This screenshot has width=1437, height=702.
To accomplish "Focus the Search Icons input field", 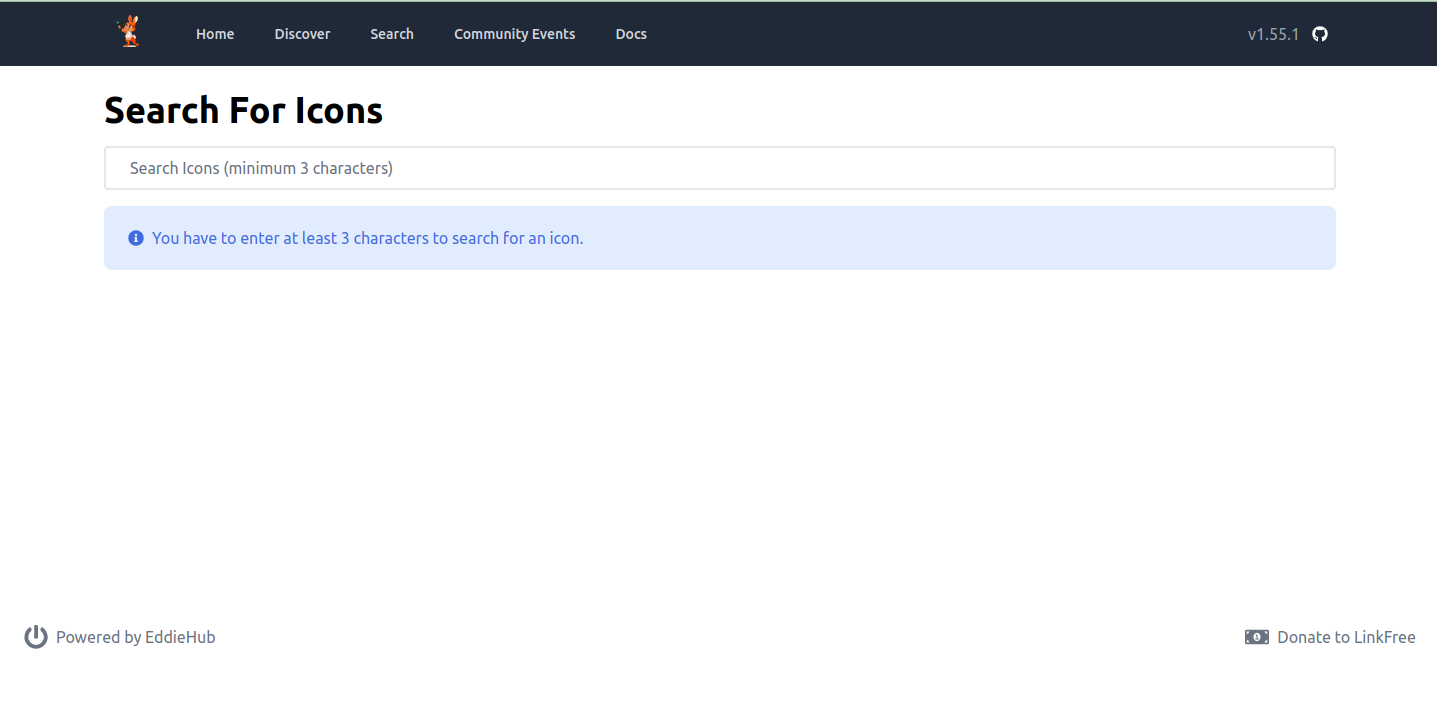I will [x=720, y=168].
